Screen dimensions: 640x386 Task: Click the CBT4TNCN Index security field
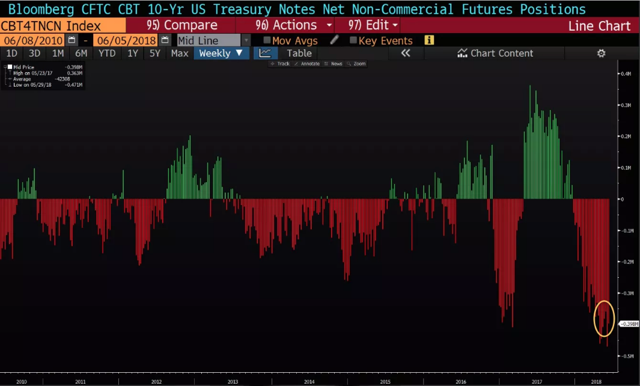63,26
